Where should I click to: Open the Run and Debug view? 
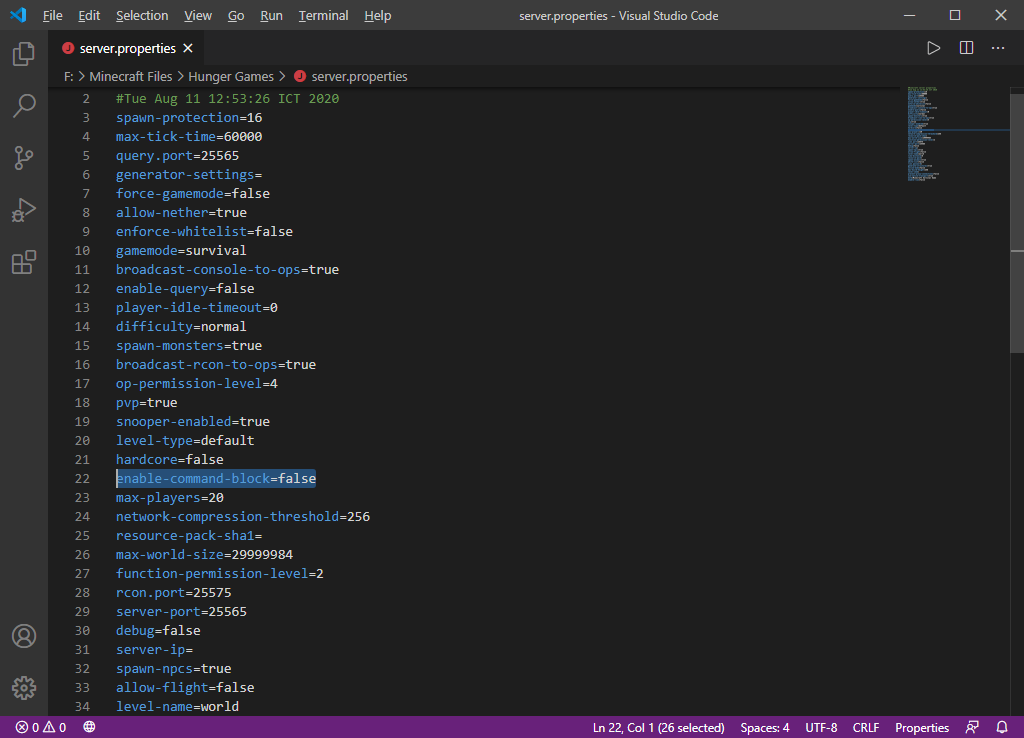[24, 210]
